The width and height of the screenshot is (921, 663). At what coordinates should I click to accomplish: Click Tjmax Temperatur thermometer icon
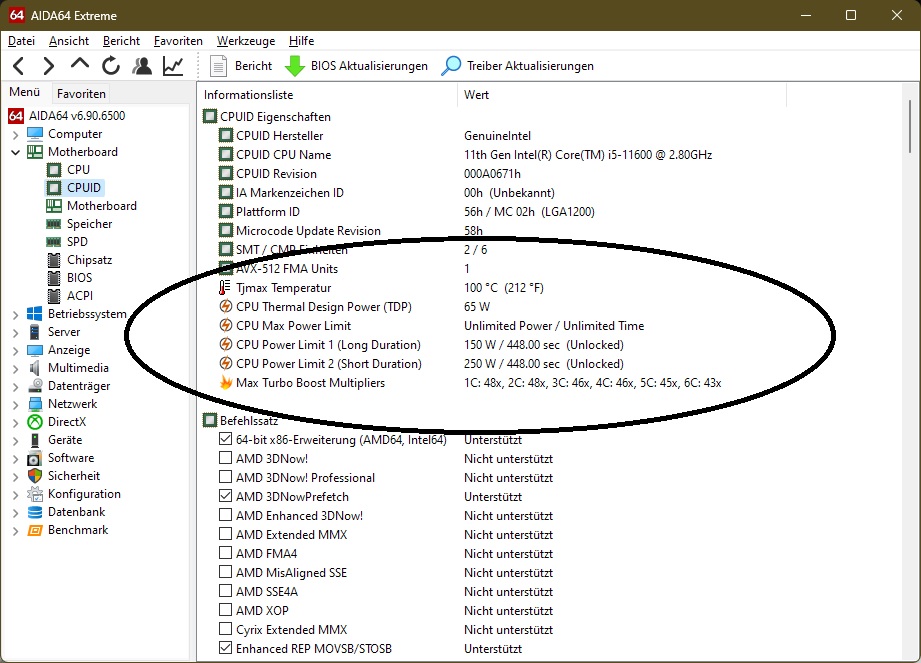(224, 288)
